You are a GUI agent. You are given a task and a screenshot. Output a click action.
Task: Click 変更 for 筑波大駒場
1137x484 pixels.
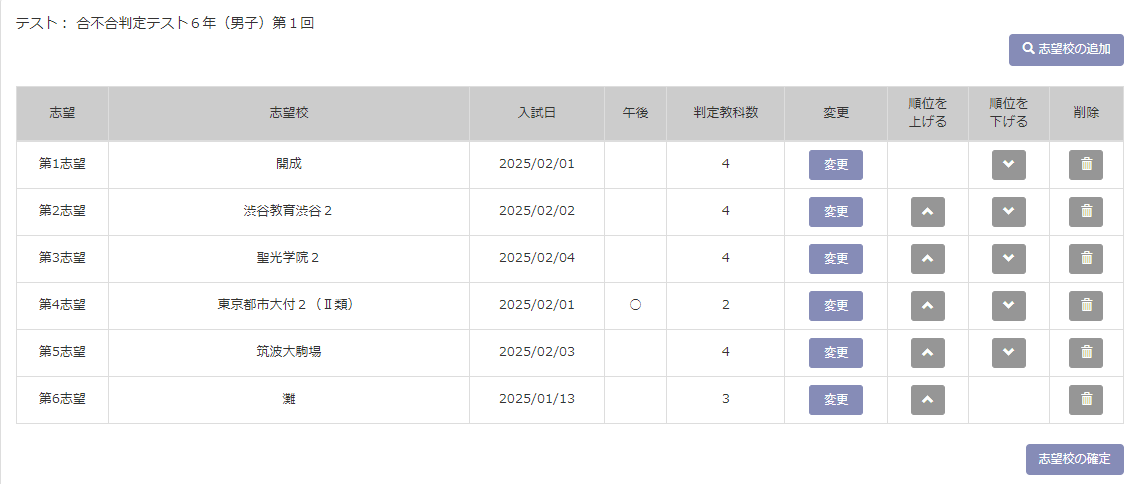point(836,353)
